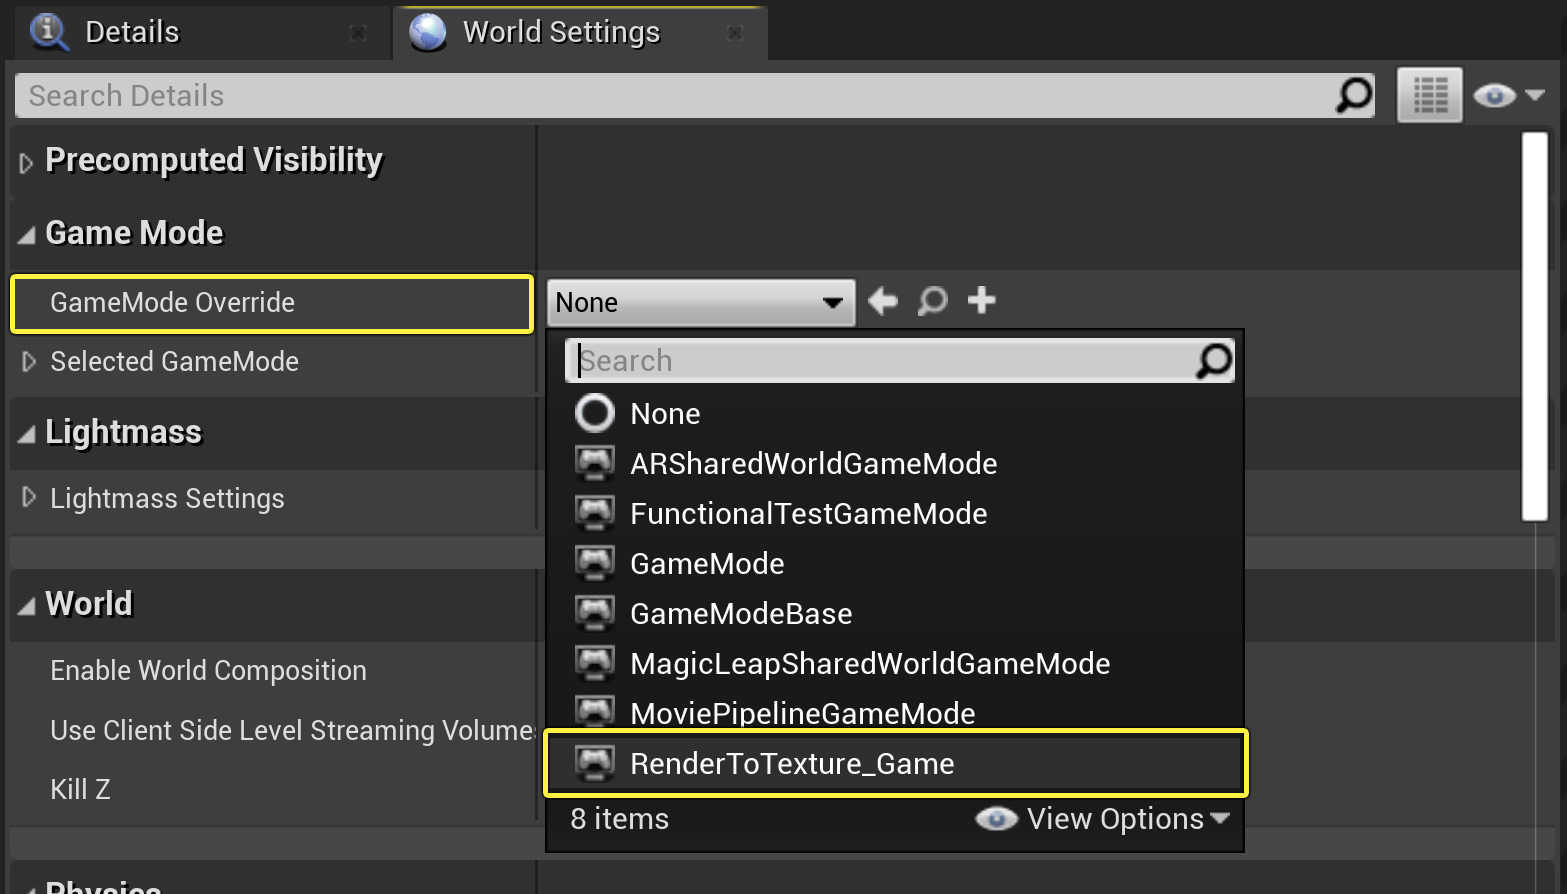Expand Selected GameMode properties
This screenshot has width=1567, height=894.
click(x=27, y=362)
